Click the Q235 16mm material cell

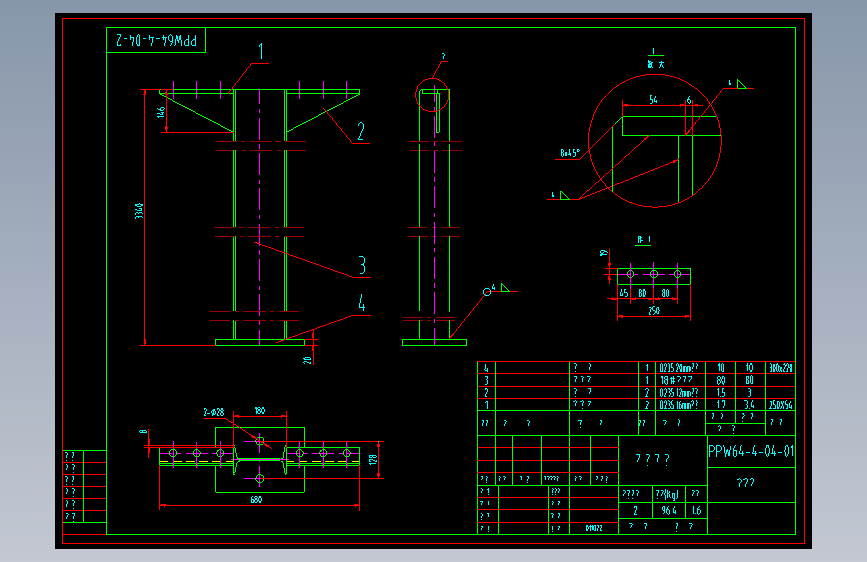point(678,405)
